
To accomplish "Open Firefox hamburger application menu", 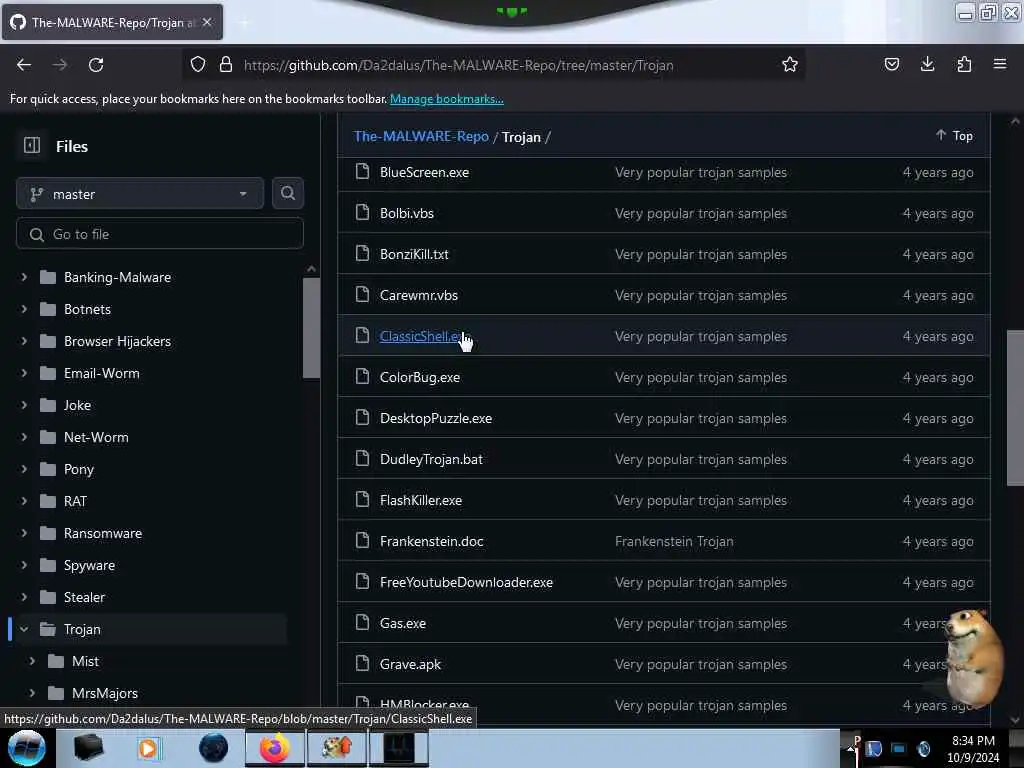I will 1000,65.
